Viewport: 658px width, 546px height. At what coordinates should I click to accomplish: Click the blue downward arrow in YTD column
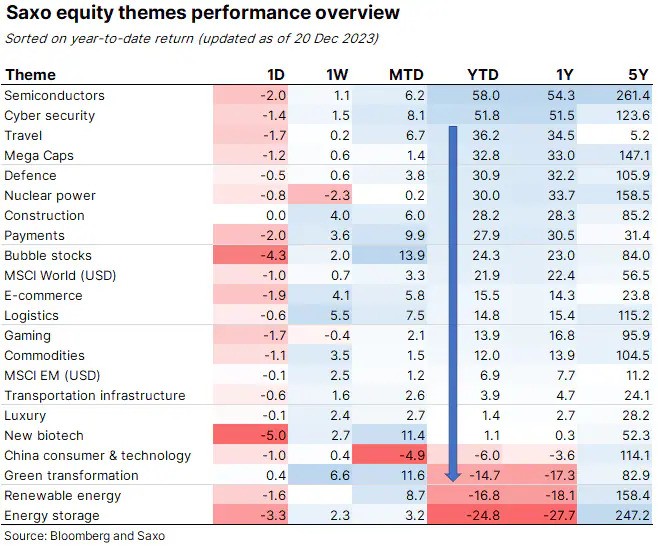(x=453, y=300)
